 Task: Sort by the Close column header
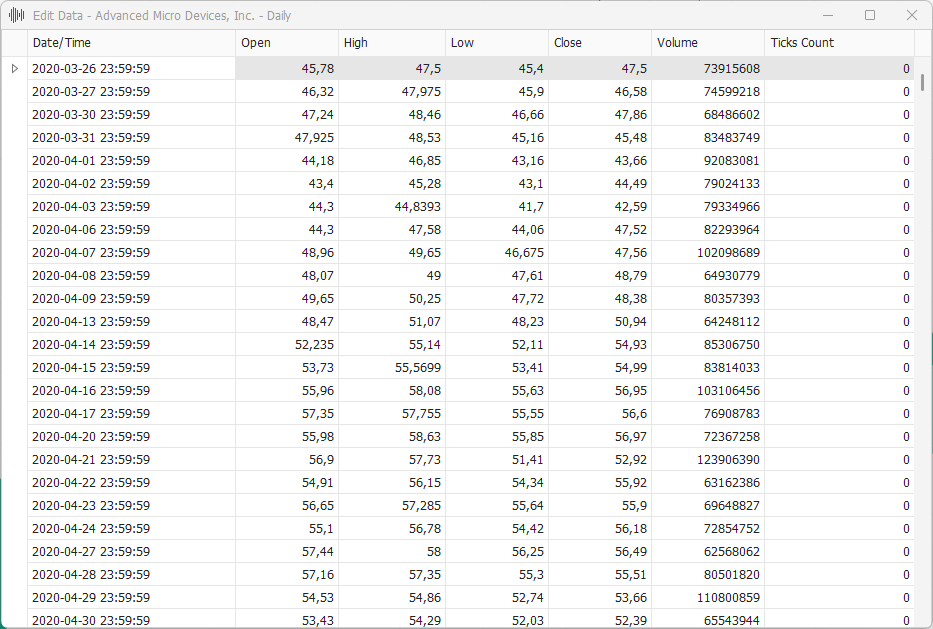tap(600, 43)
